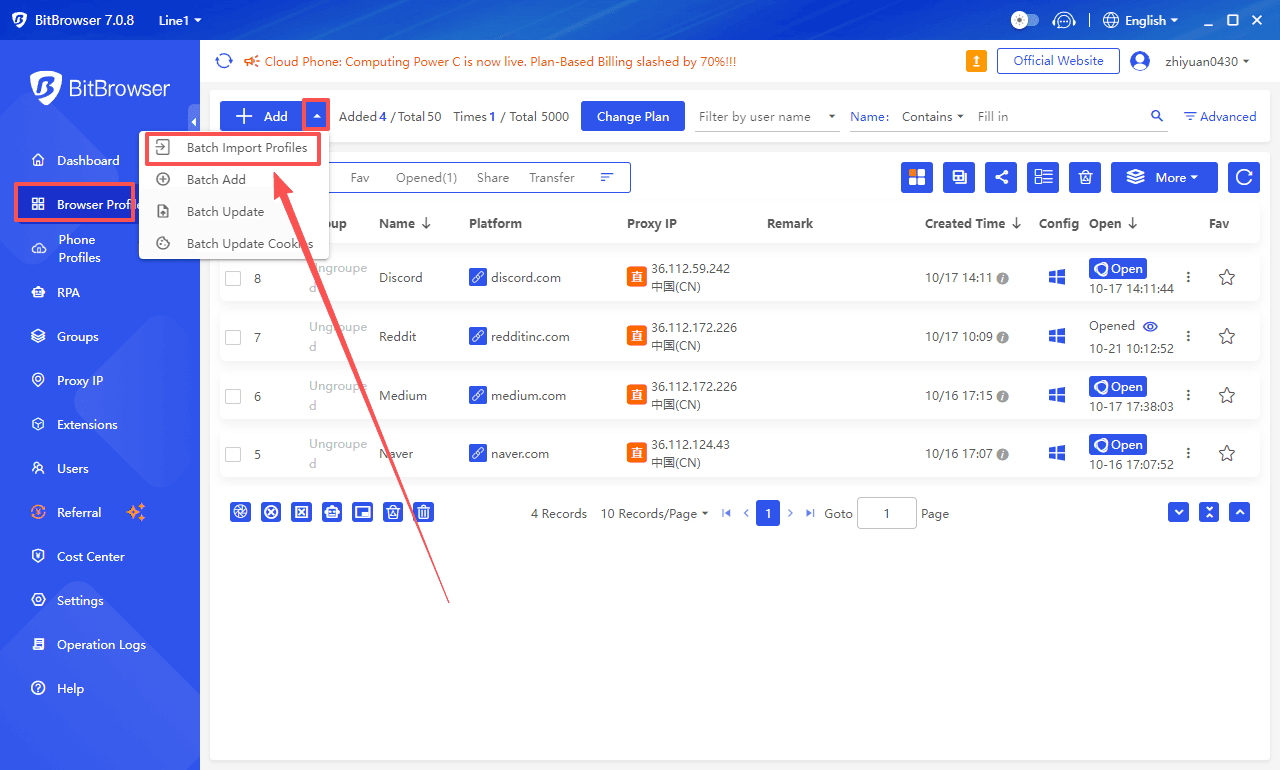Click the refresh icon to reload profiles

[1243, 177]
